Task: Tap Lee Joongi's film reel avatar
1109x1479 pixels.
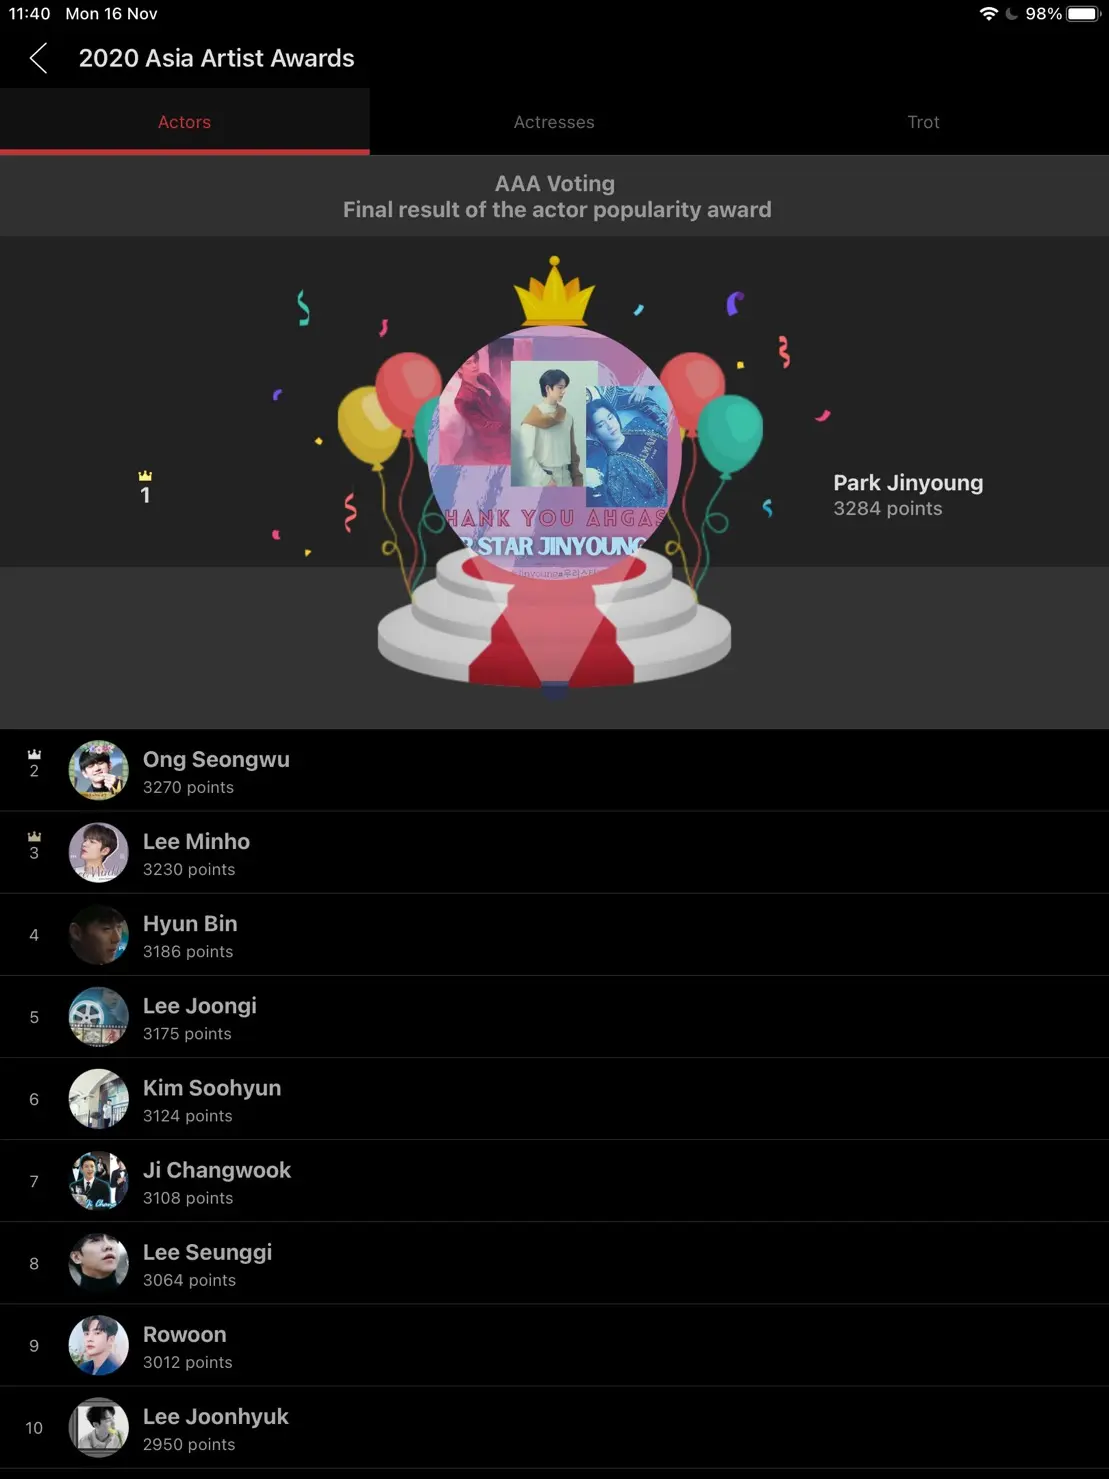Action: [98, 1016]
